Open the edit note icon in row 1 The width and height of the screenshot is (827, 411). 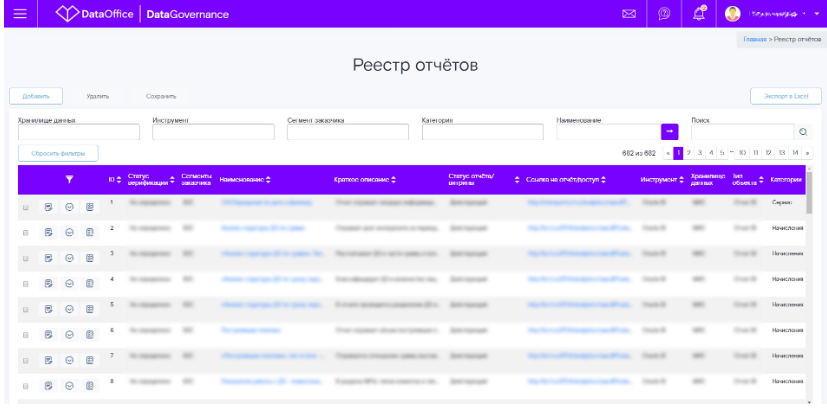click(x=49, y=207)
